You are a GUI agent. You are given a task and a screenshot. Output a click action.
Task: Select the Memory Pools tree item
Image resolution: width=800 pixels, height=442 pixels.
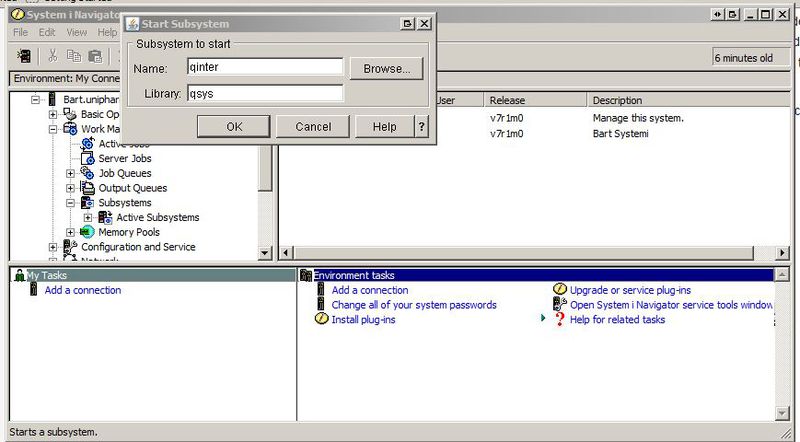coord(129,232)
